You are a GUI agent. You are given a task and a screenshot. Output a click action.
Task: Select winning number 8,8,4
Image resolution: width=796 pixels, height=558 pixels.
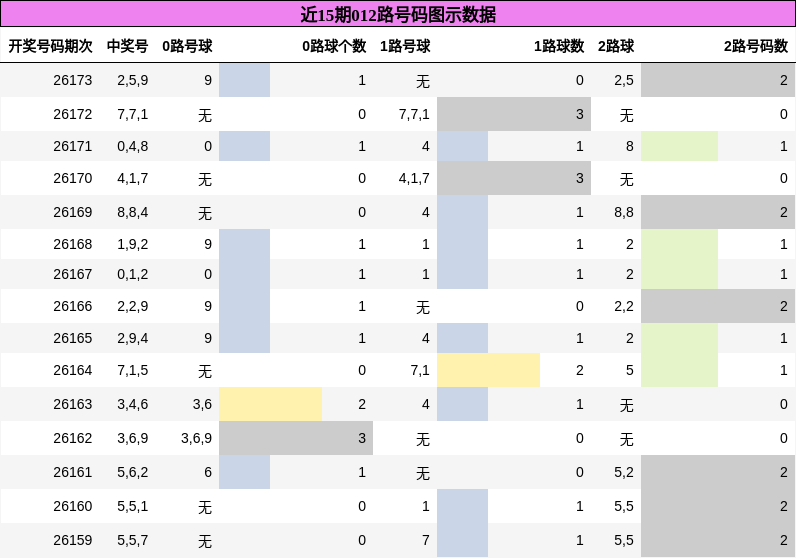point(132,212)
